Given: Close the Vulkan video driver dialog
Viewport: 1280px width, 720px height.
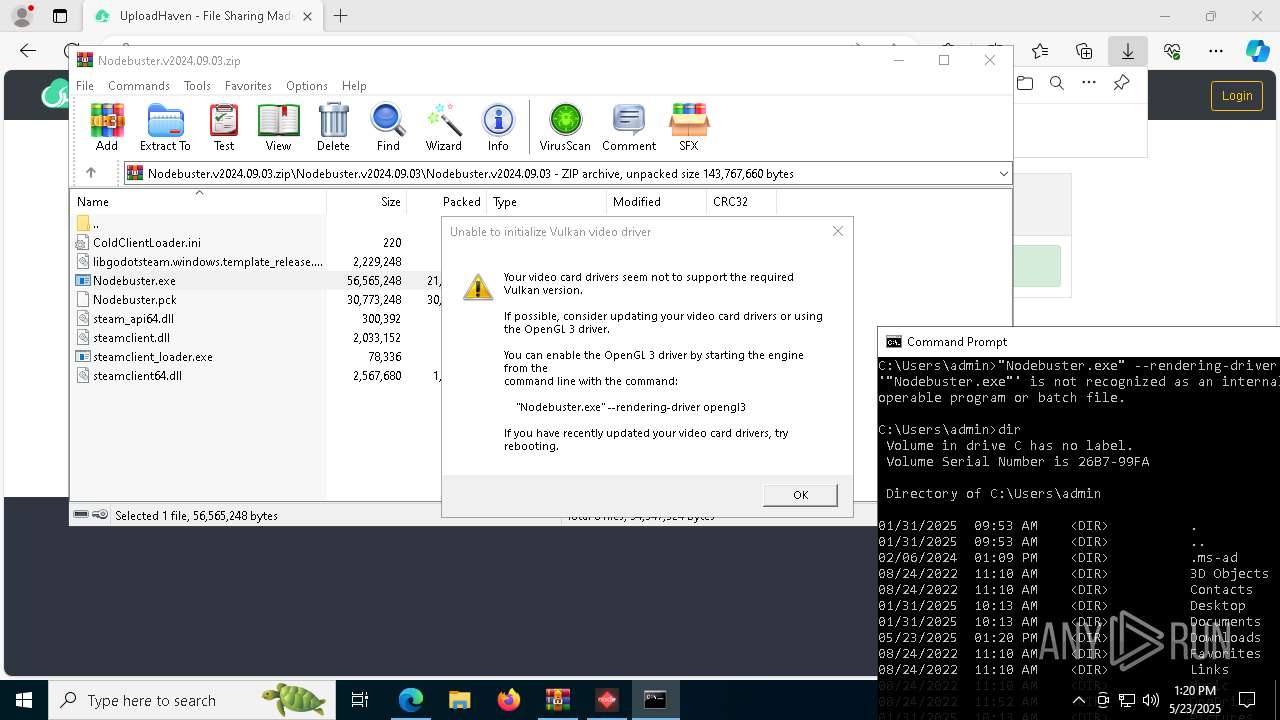Looking at the screenshot, I should coord(838,231).
